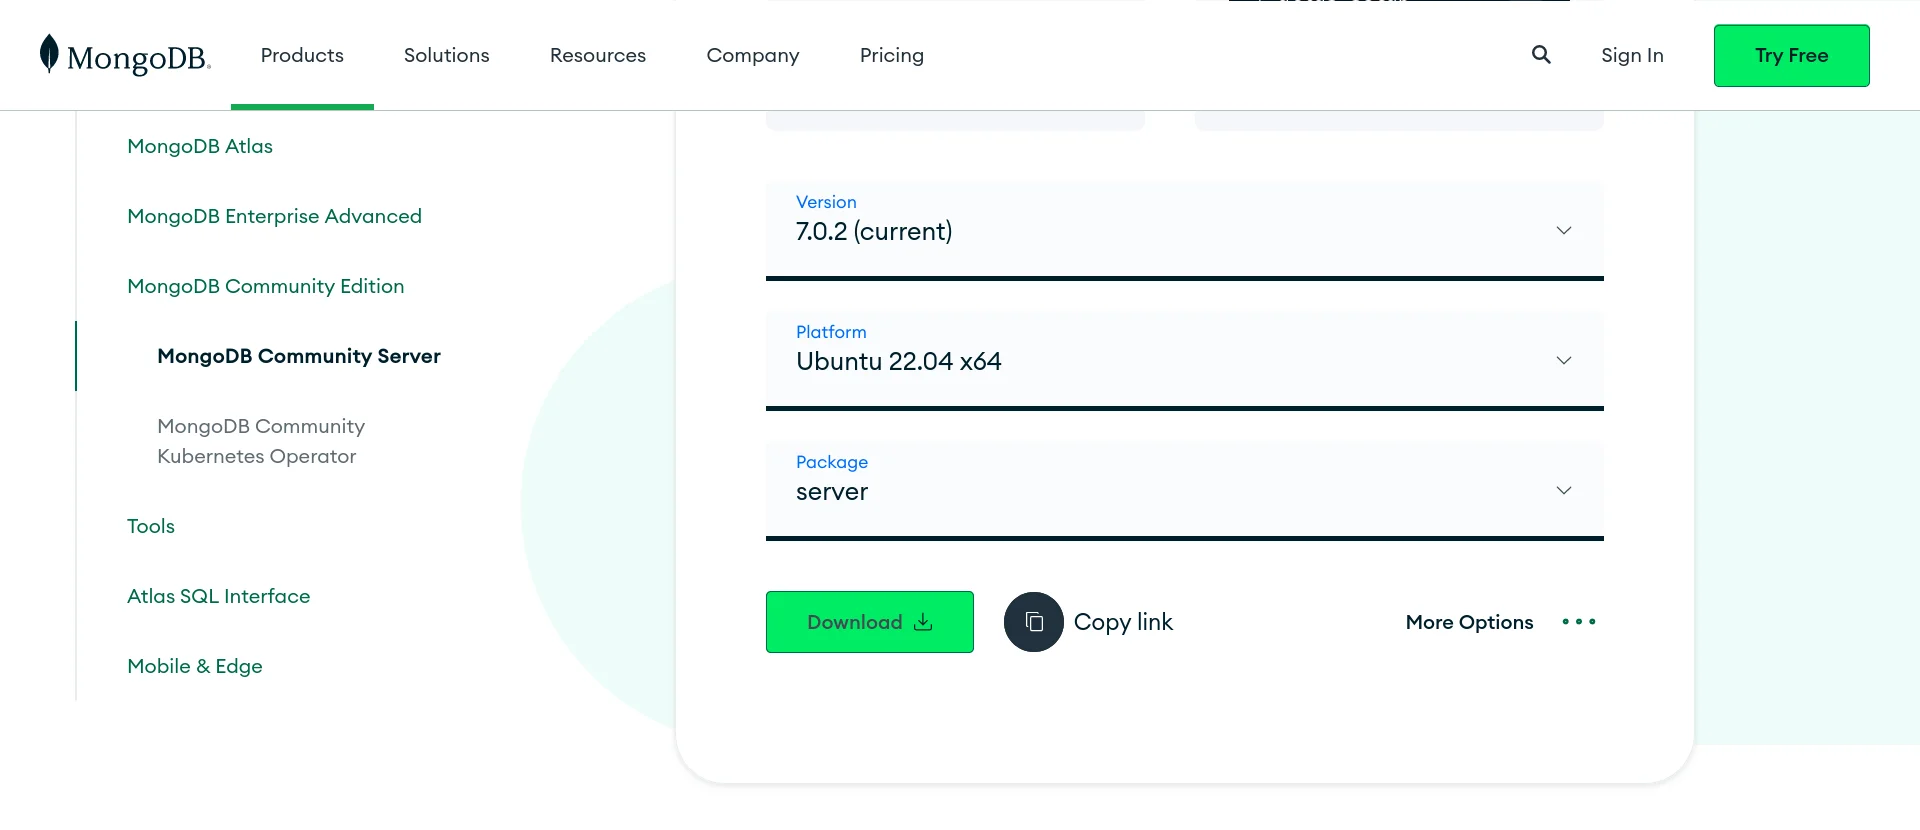Open MongoDB Enterprise Advanced link
Screen dimensions: 1920x830
pyautogui.click(x=275, y=216)
